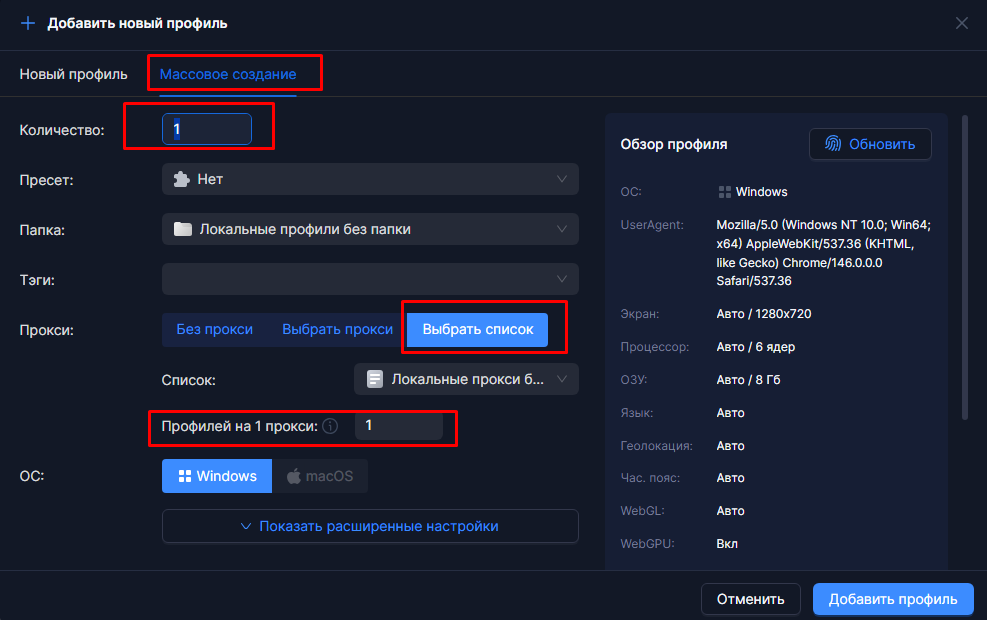Click the profile overview vertical scrollbar
This screenshot has width=987, height=620.
965,268
